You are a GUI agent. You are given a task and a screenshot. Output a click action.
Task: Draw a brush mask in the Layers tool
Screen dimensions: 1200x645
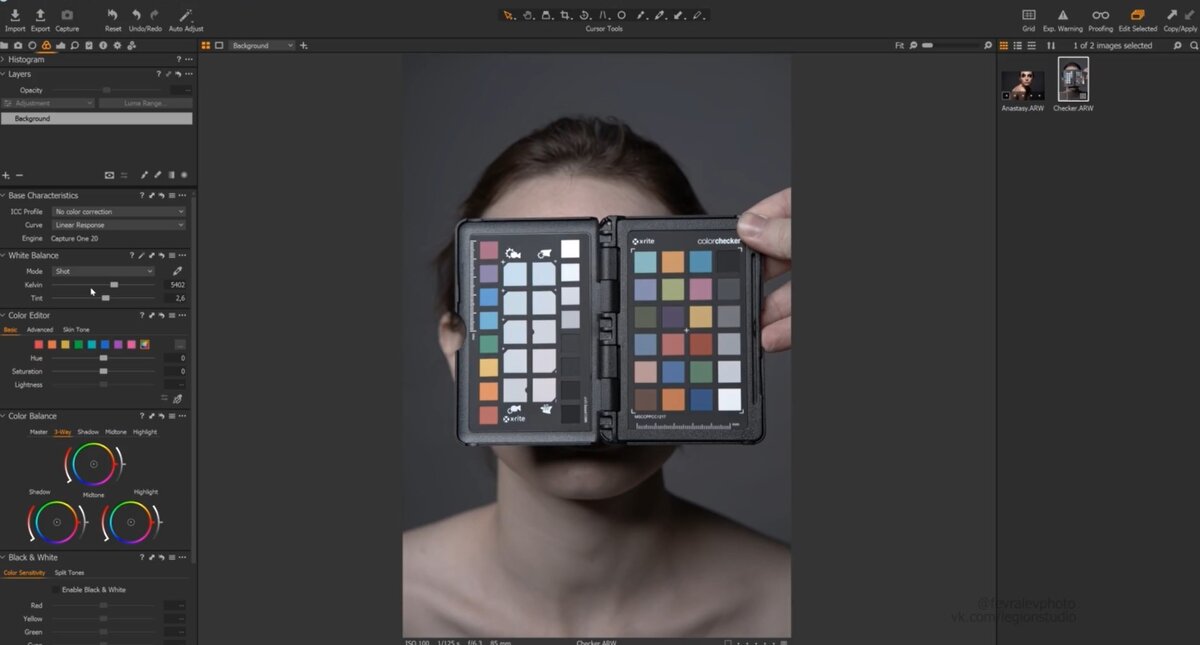[x=145, y=175]
